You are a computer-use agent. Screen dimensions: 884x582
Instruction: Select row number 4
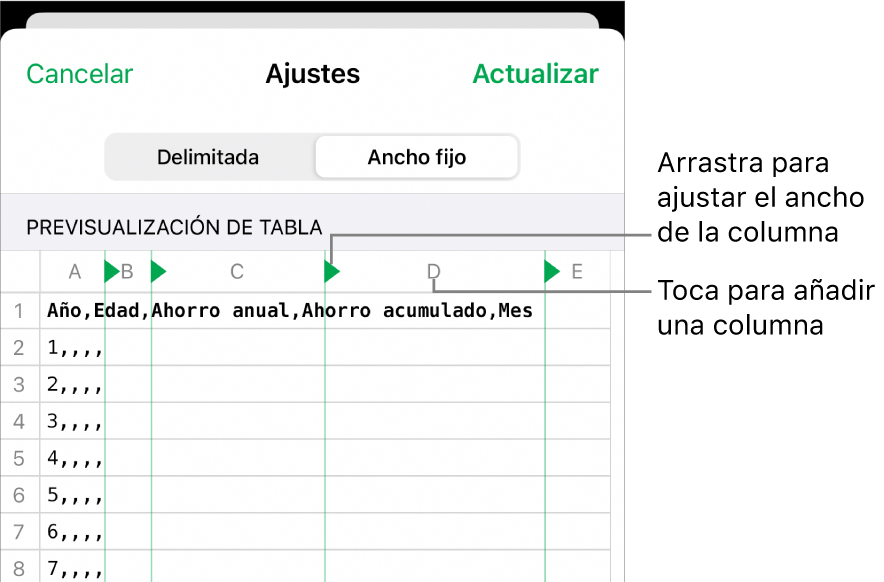[x=19, y=421]
